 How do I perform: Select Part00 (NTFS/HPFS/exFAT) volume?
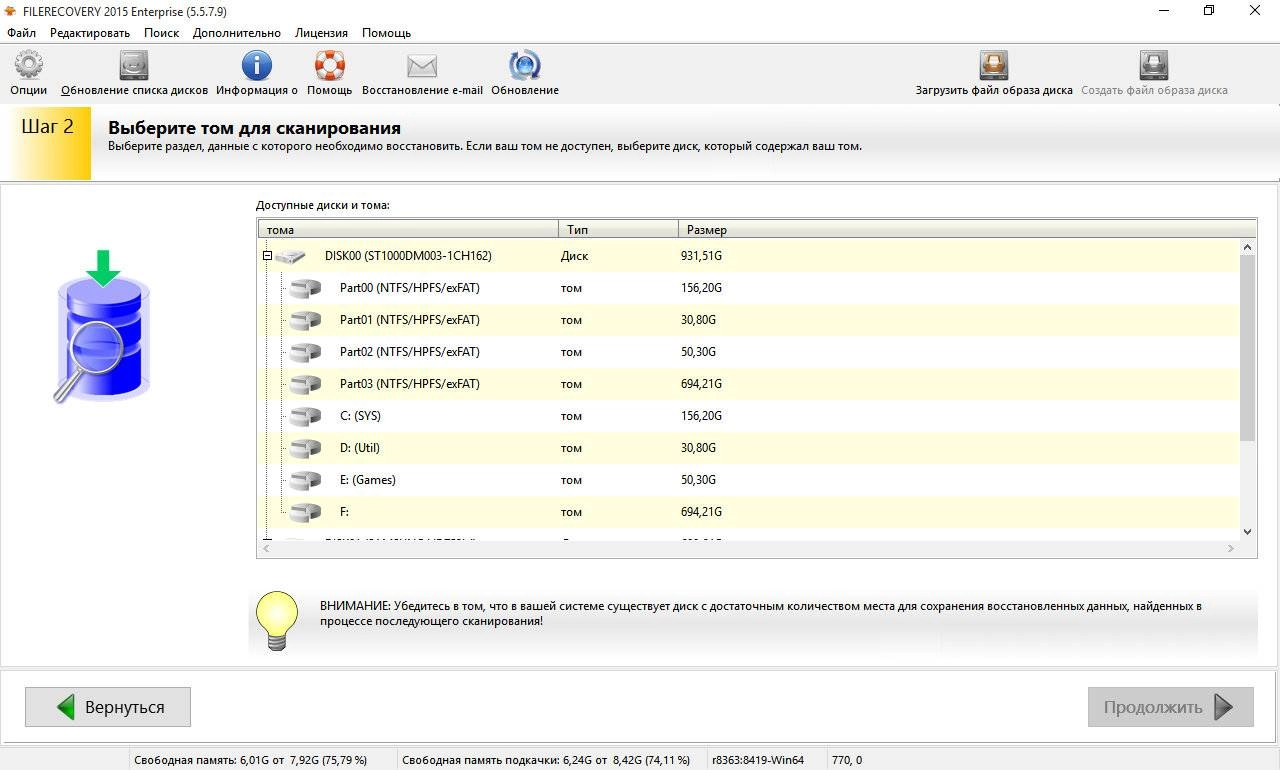[x=748, y=288]
